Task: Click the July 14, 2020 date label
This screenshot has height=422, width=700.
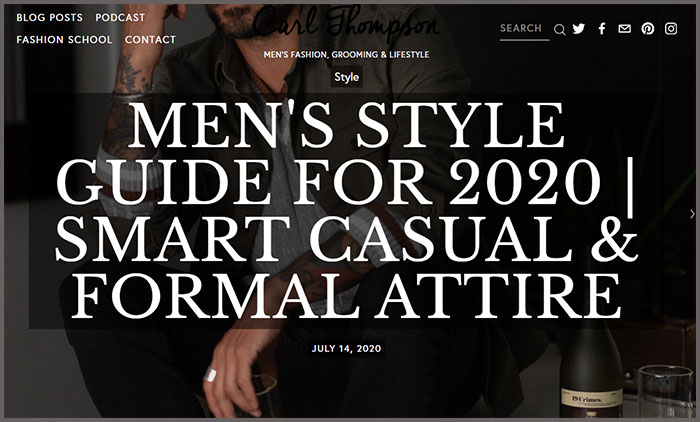Action: [x=346, y=348]
